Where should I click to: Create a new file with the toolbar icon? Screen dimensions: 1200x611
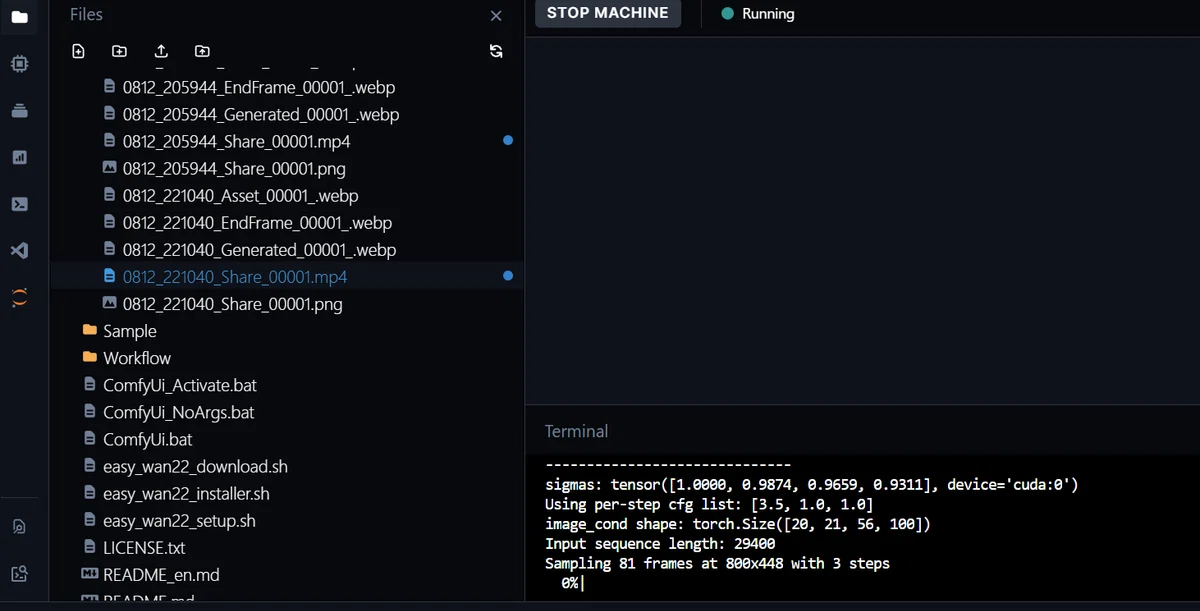click(x=79, y=51)
